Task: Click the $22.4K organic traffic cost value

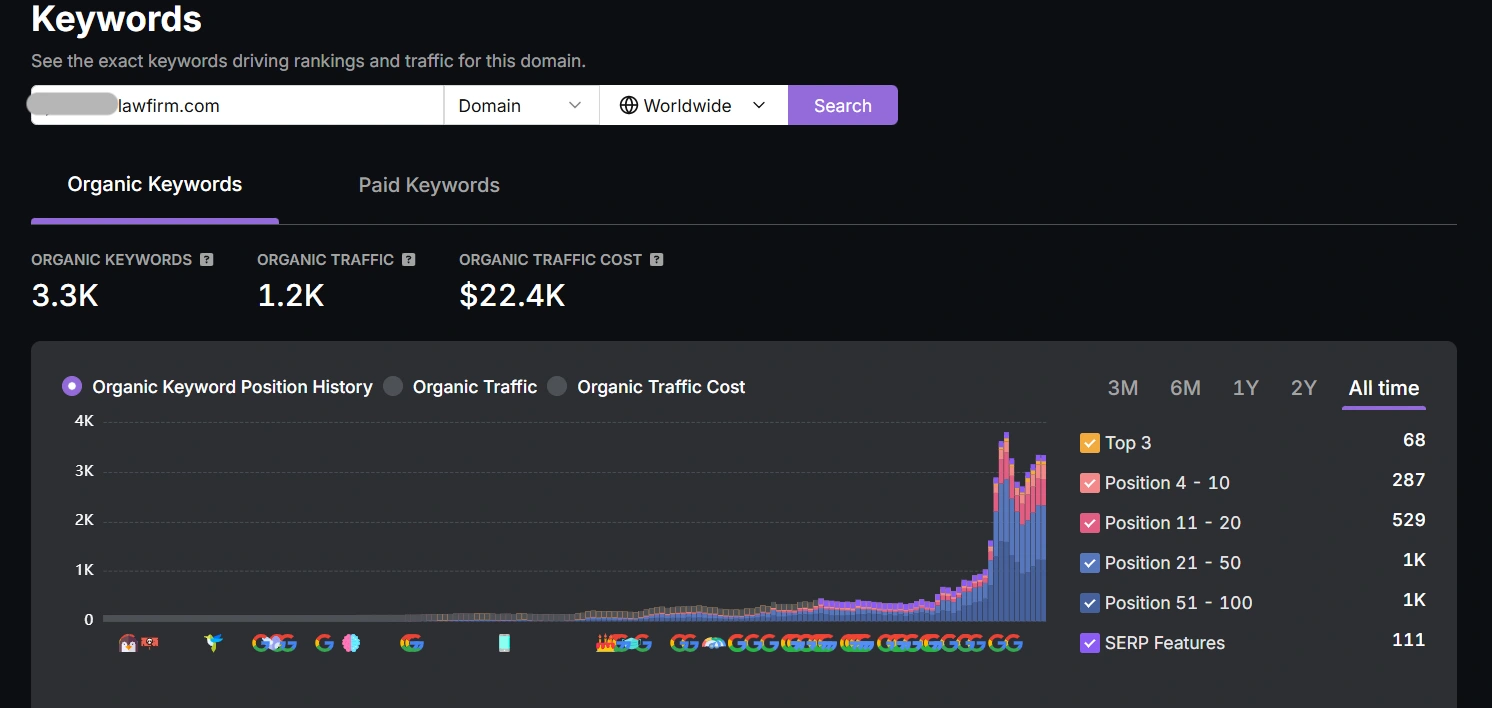Action: [512, 295]
